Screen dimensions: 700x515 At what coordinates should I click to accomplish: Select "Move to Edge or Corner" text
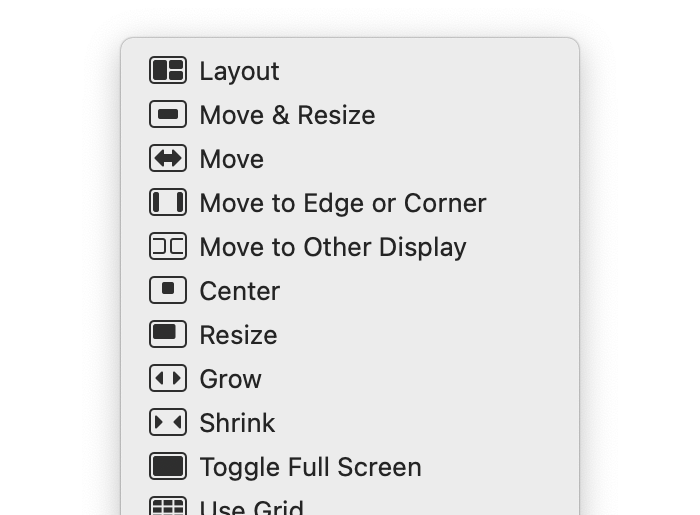pos(343,203)
